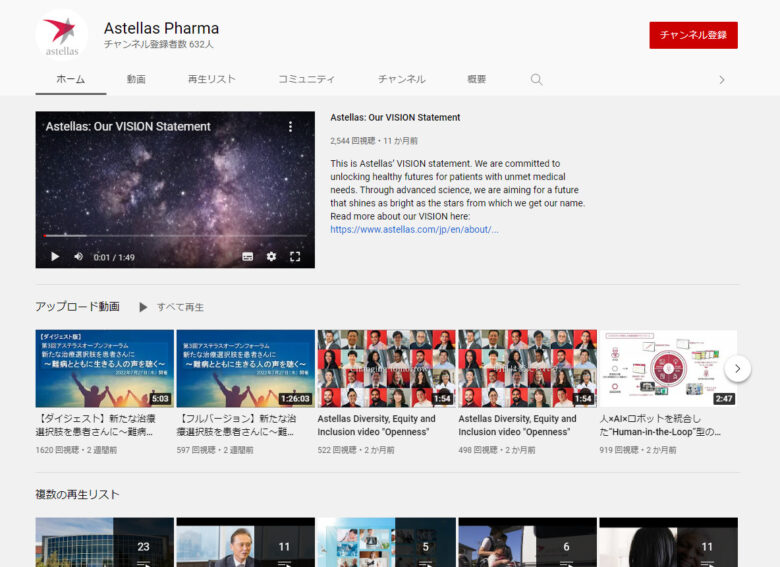
Task: Open the 概要 tab
Action: (477, 79)
